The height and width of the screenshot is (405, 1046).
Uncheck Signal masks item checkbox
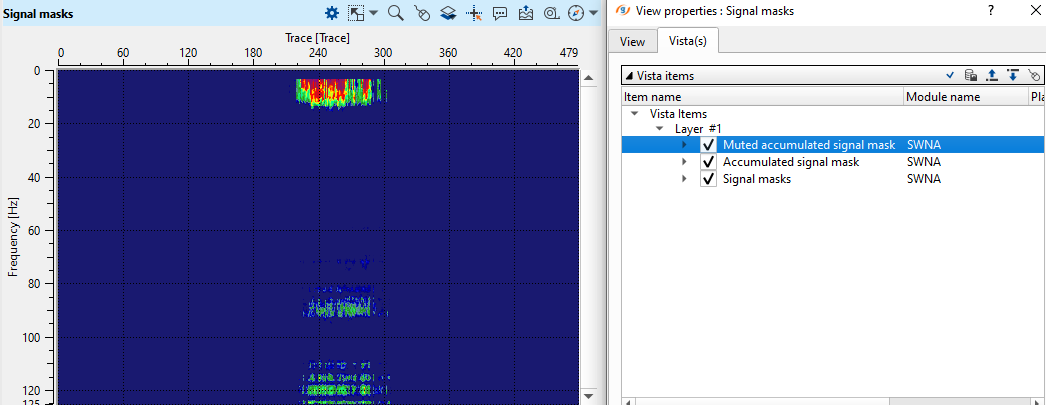(708, 179)
